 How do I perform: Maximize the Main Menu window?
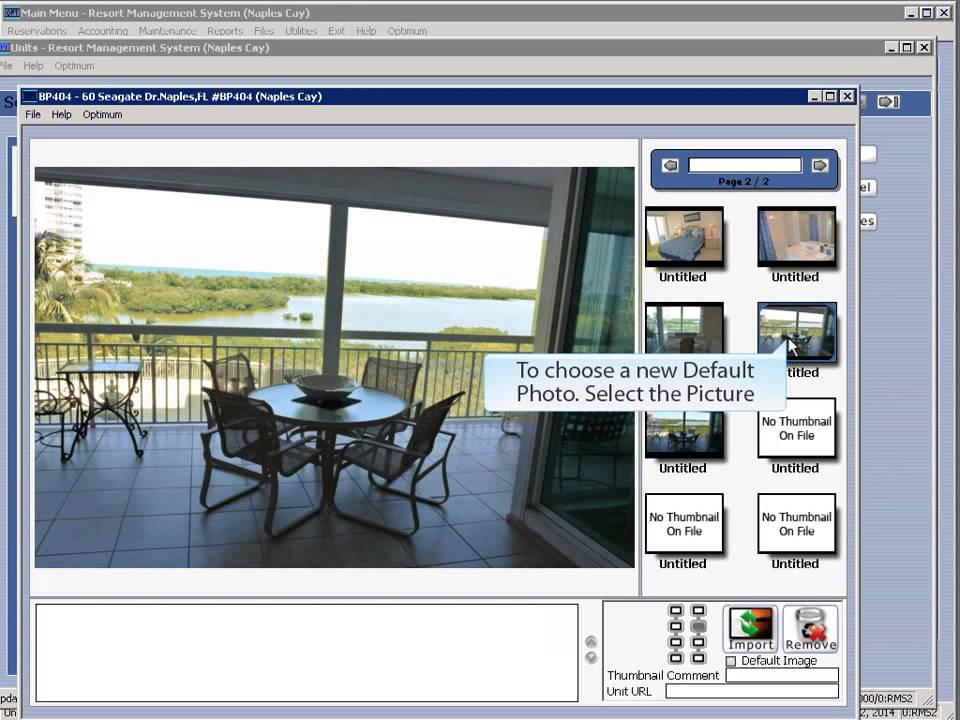pyautogui.click(x=927, y=12)
